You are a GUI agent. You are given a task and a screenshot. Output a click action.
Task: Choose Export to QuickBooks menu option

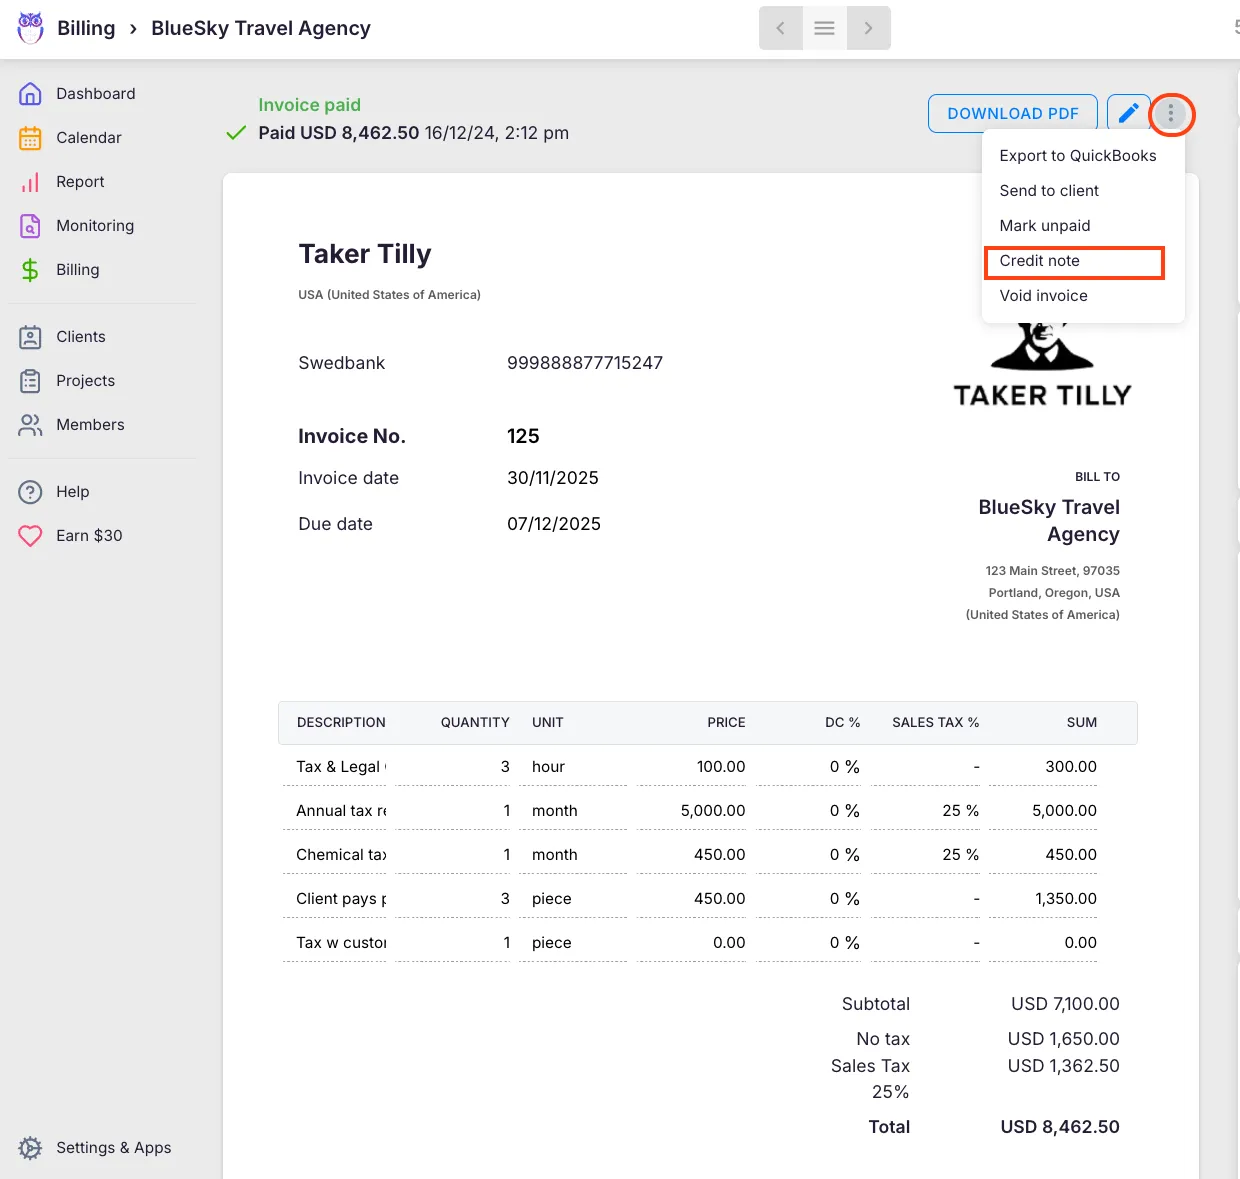tap(1077, 156)
